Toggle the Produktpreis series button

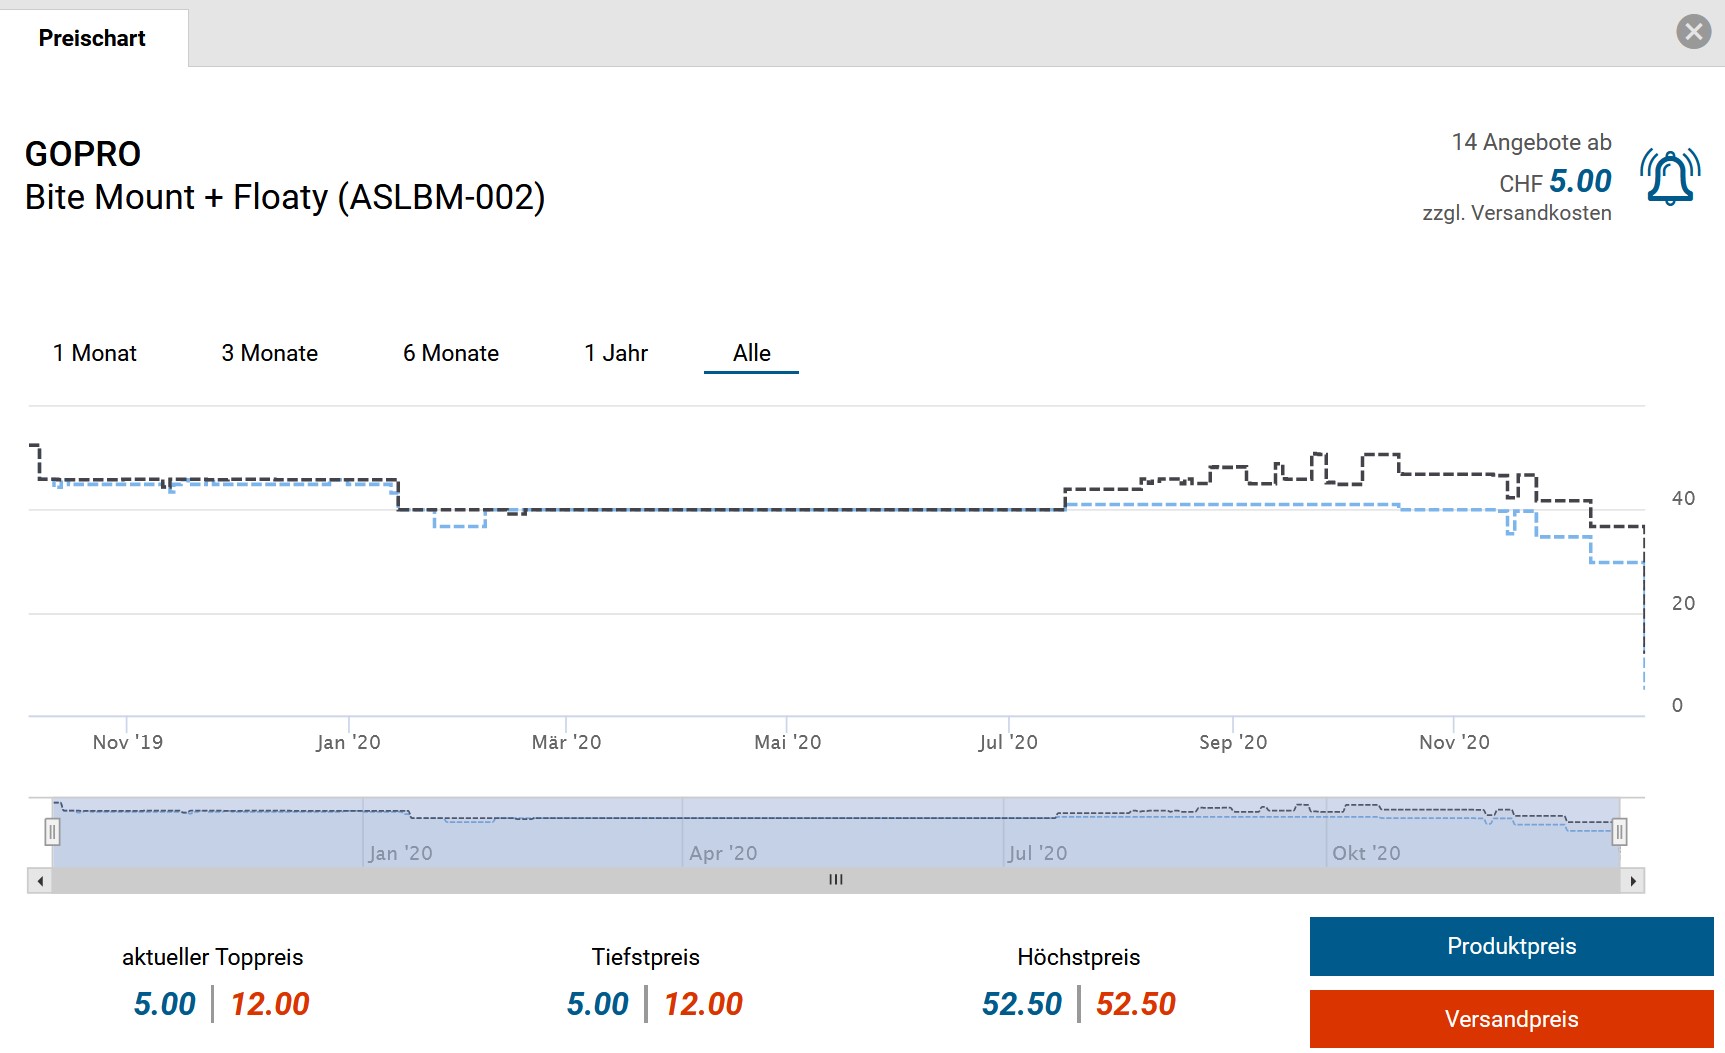[1511, 946]
